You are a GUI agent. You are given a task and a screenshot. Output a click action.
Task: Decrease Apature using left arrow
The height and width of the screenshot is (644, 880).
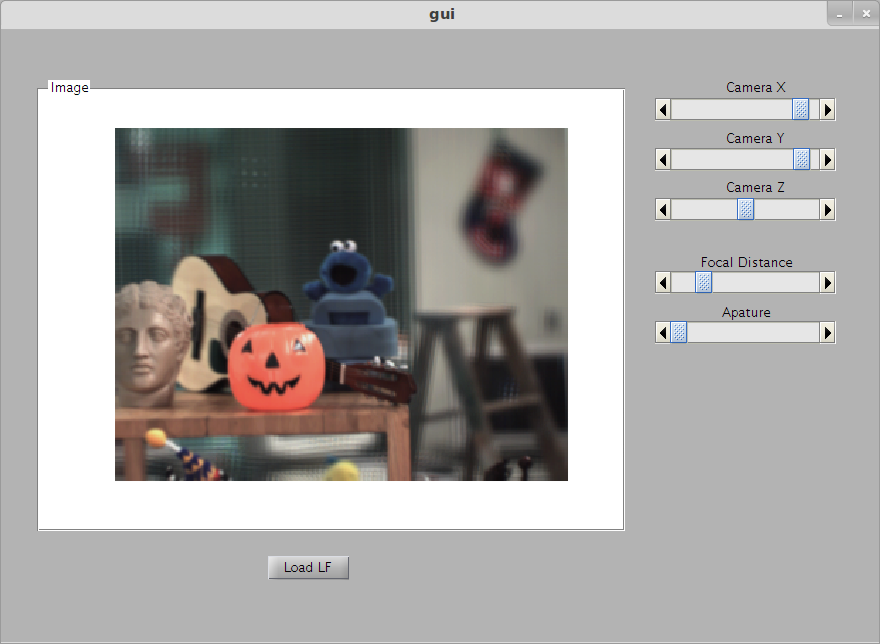click(663, 332)
